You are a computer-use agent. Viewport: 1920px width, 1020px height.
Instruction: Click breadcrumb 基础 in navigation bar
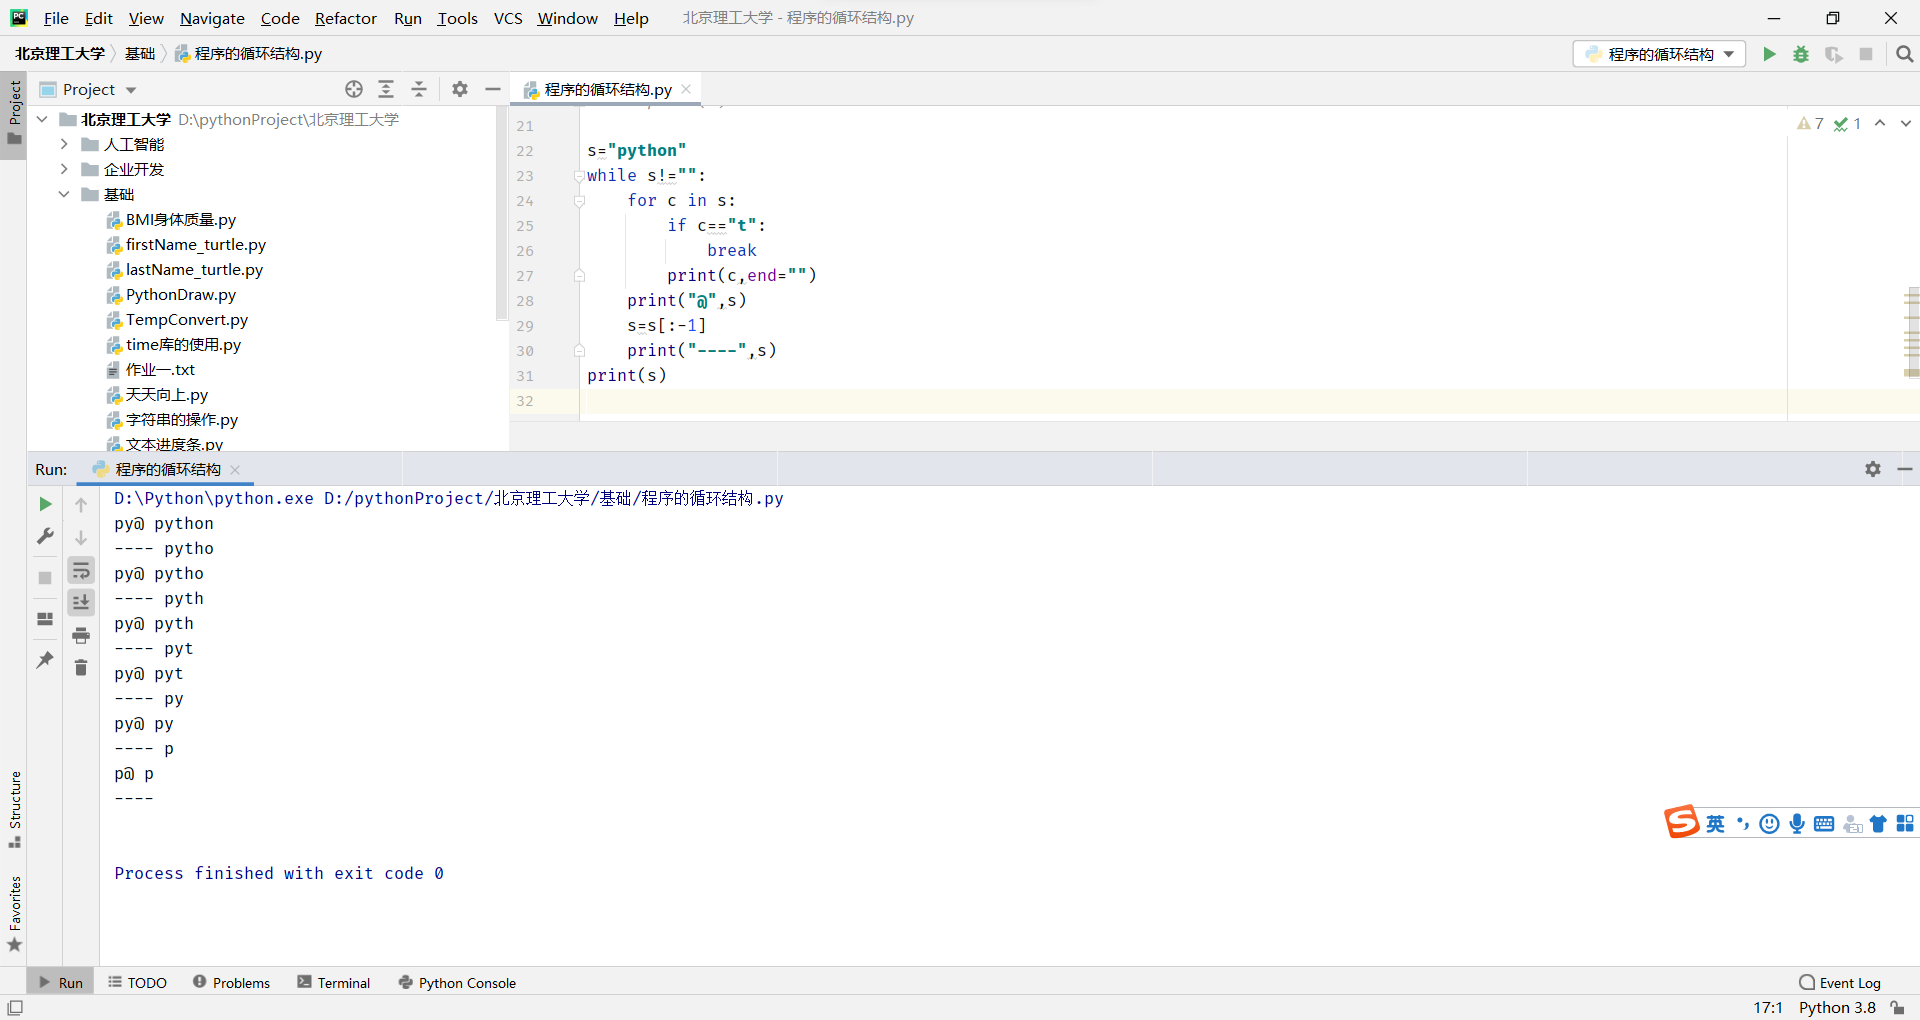(x=140, y=53)
